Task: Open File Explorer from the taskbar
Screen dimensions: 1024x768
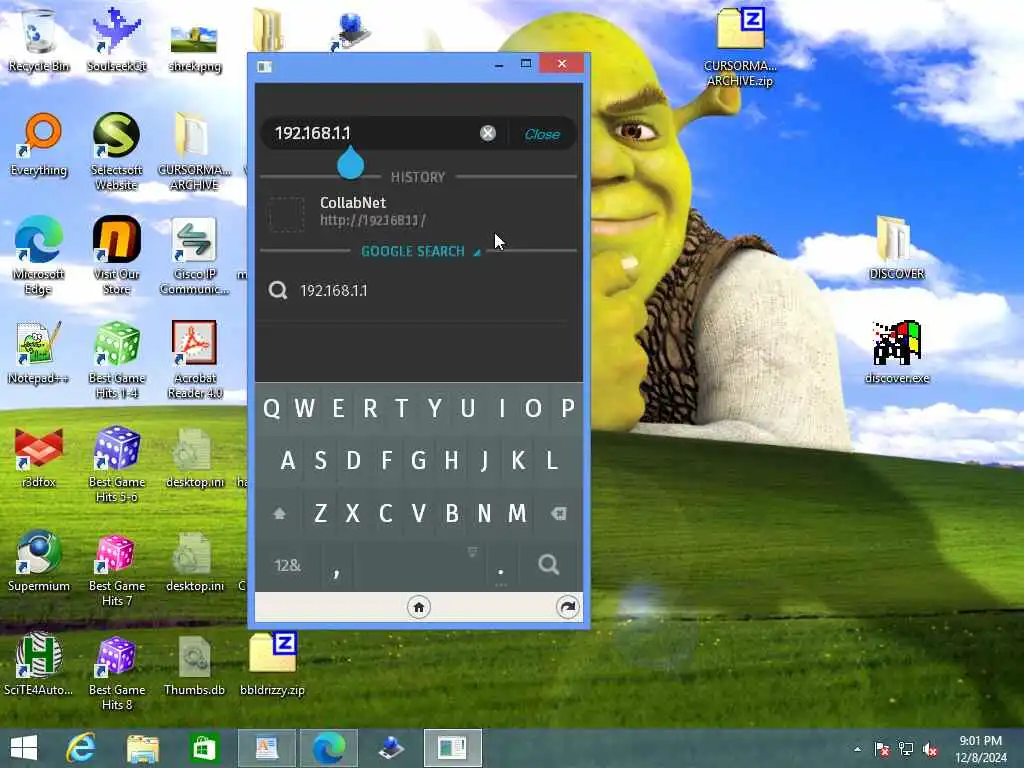Action: pyautogui.click(x=142, y=748)
